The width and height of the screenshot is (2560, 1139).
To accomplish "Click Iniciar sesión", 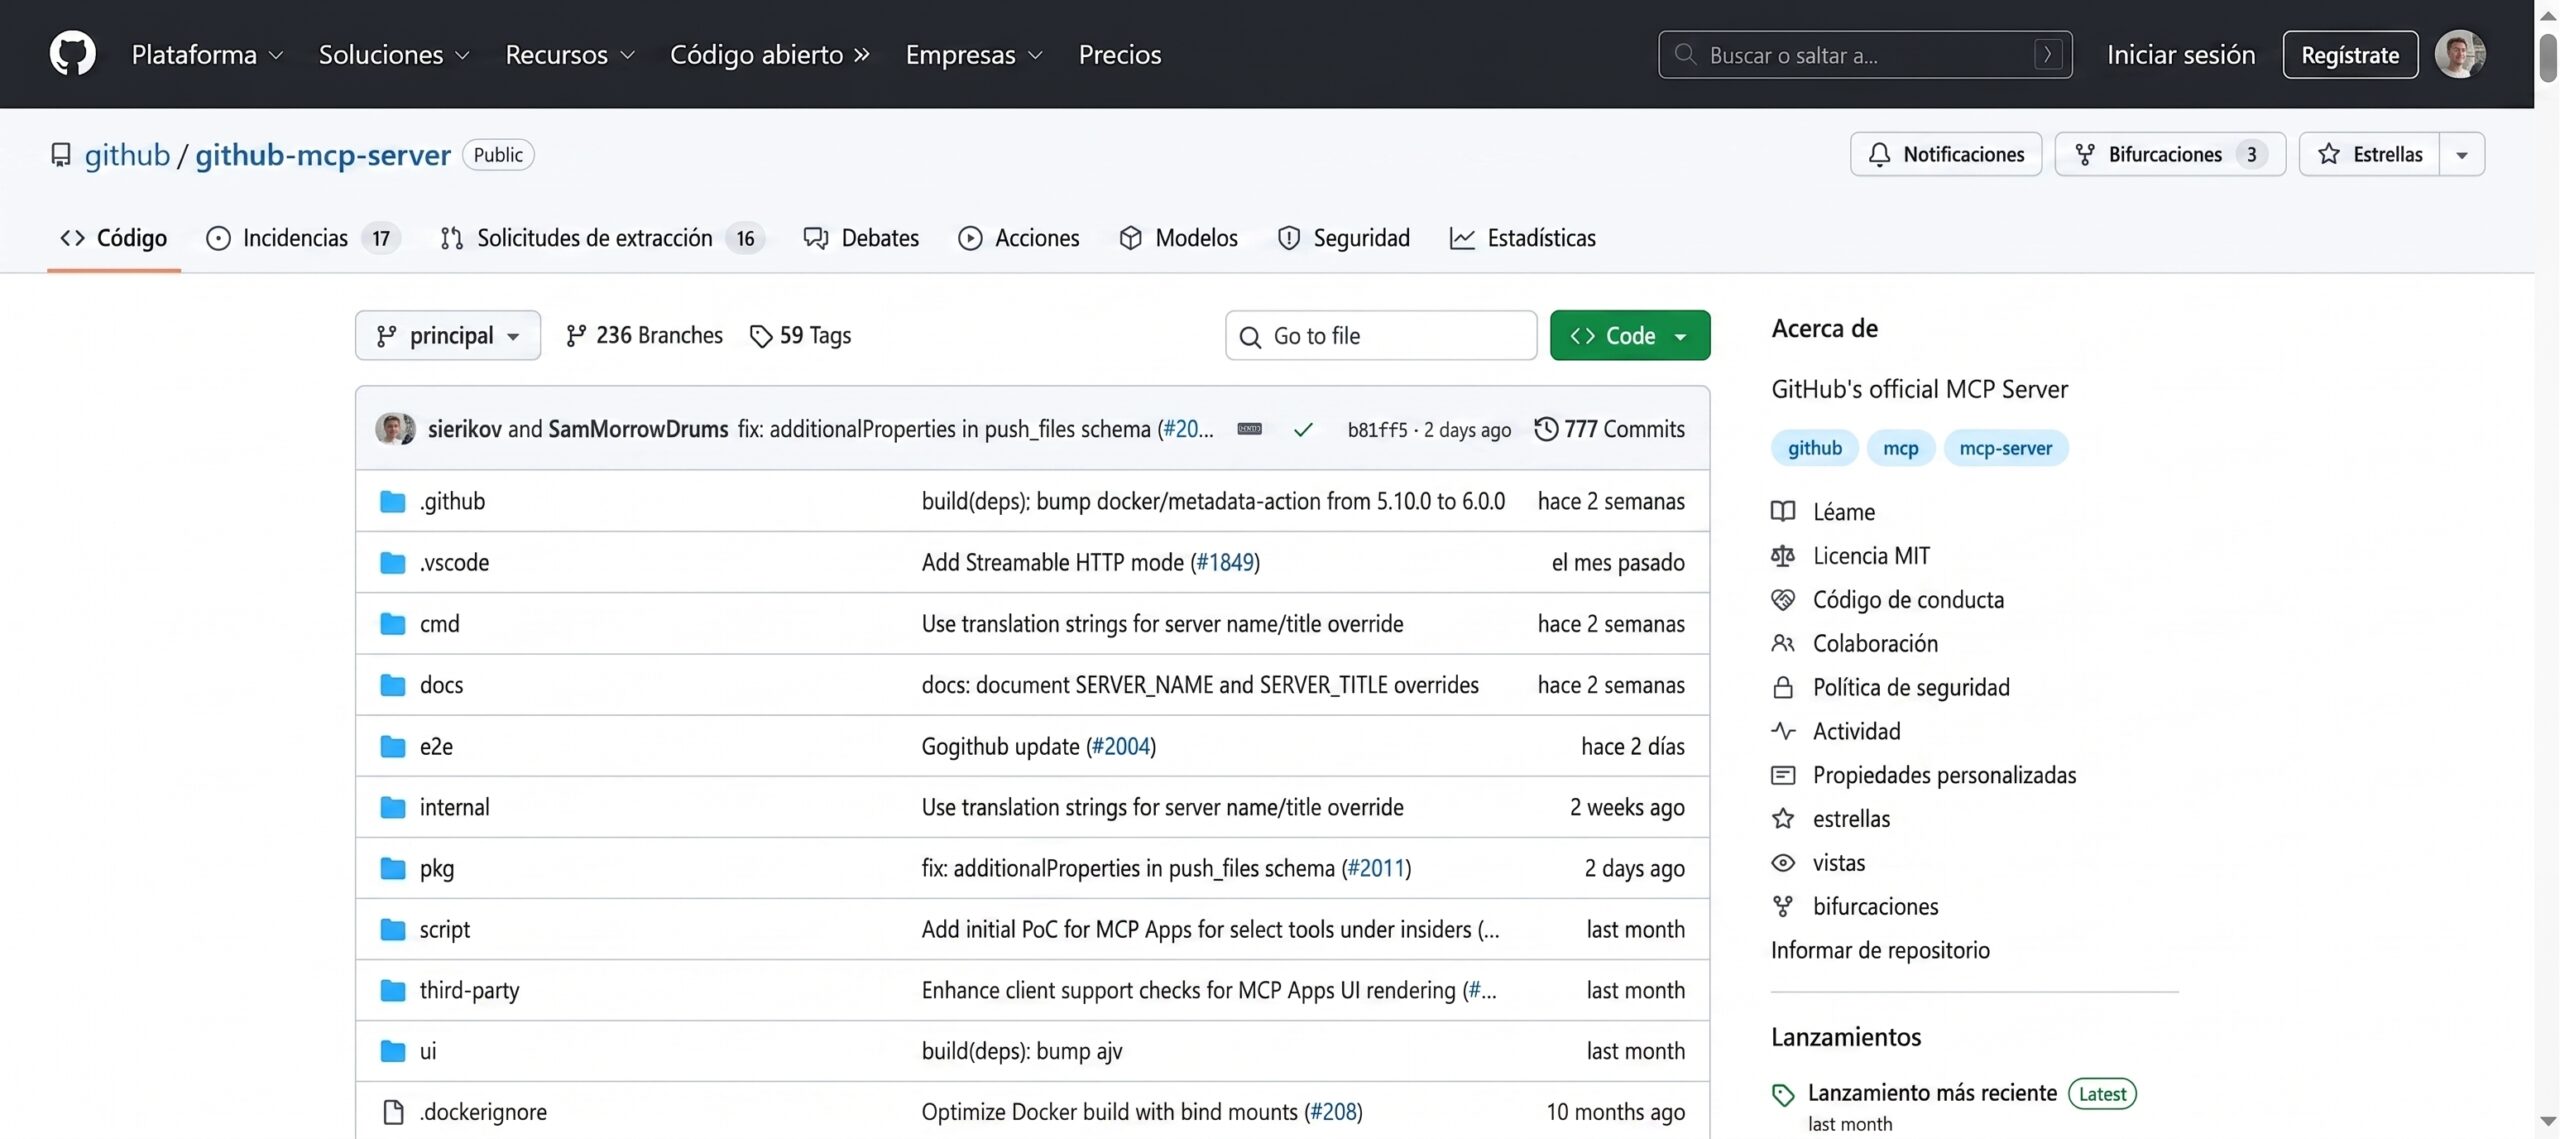I will [x=2181, y=54].
